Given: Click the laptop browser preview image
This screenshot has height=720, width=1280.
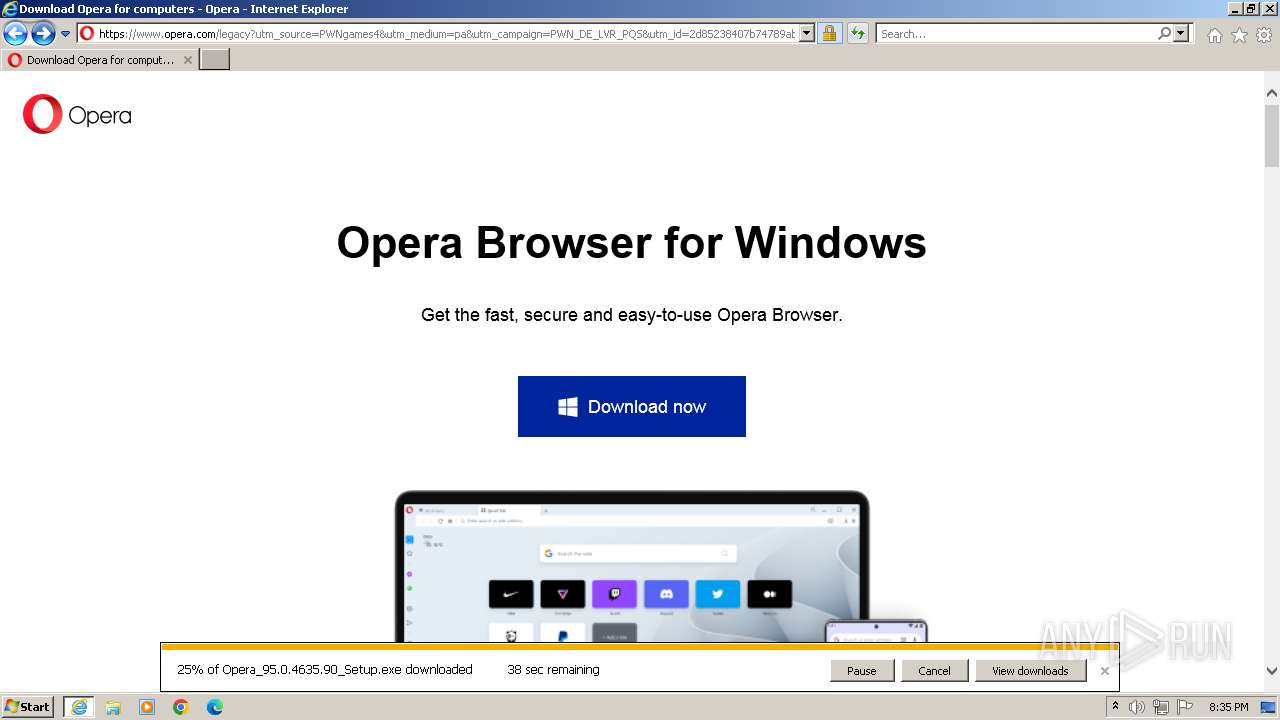Looking at the screenshot, I should [x=632, y=567].
